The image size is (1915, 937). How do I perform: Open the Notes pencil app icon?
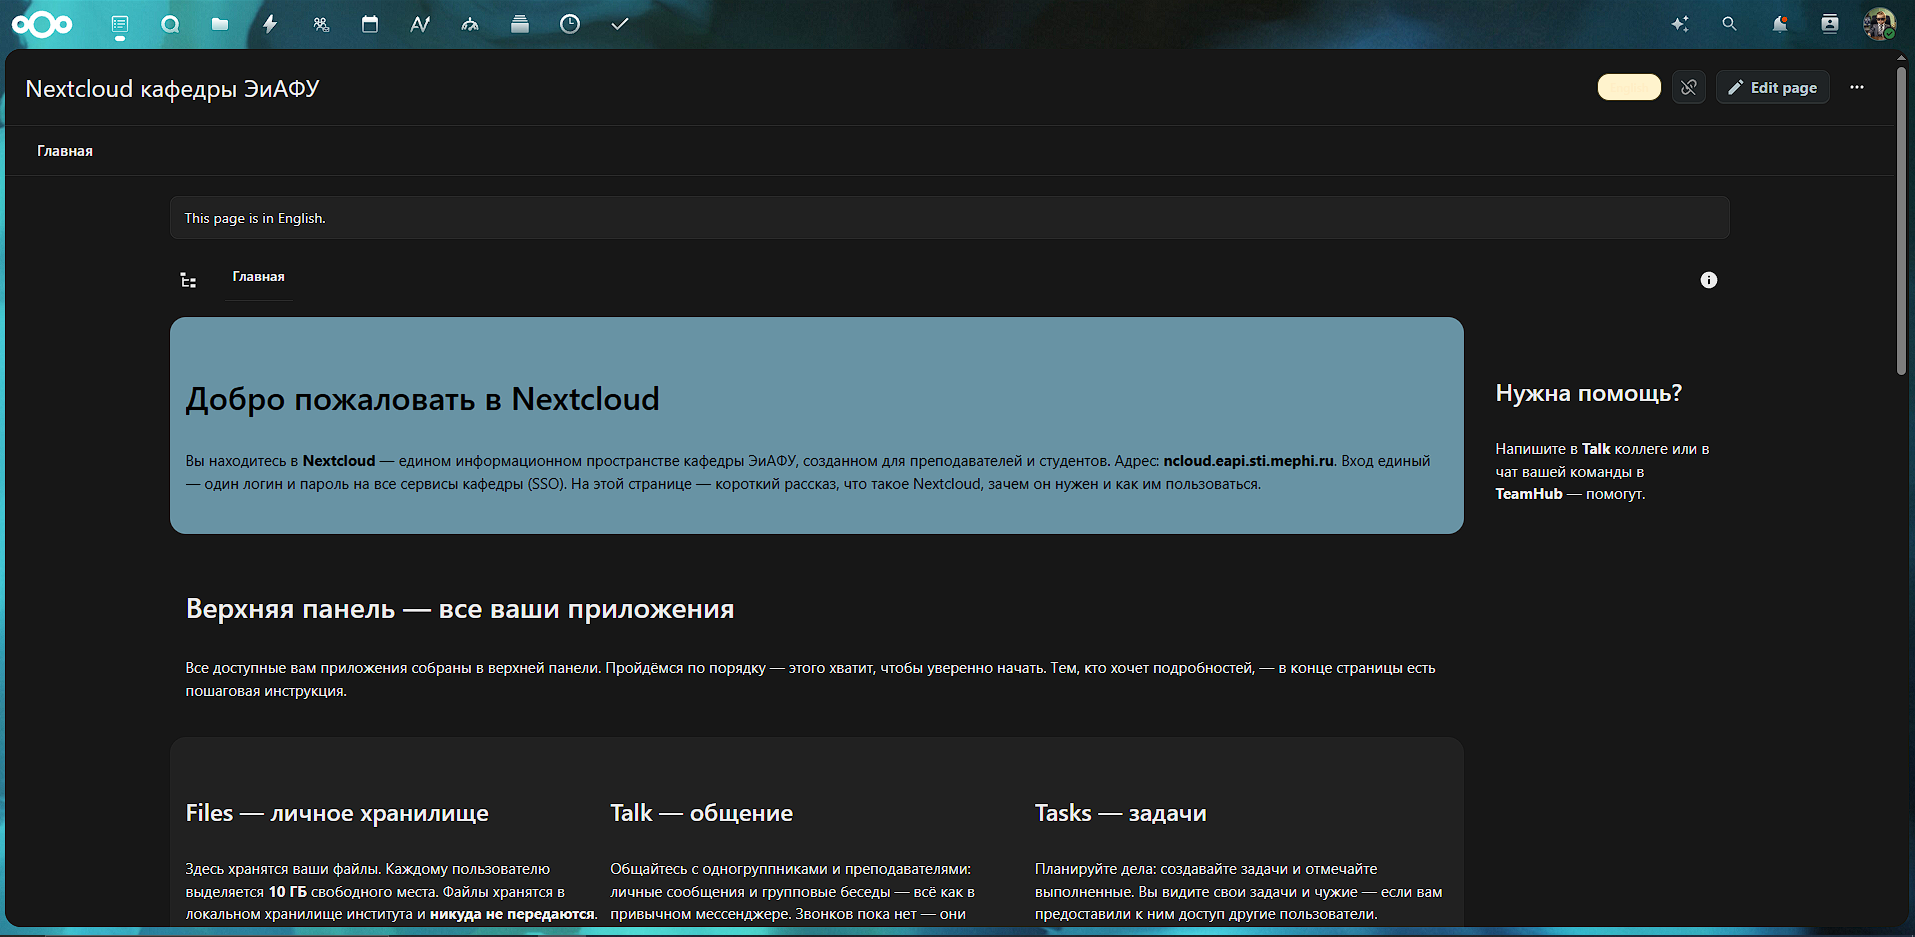(420, 24)
